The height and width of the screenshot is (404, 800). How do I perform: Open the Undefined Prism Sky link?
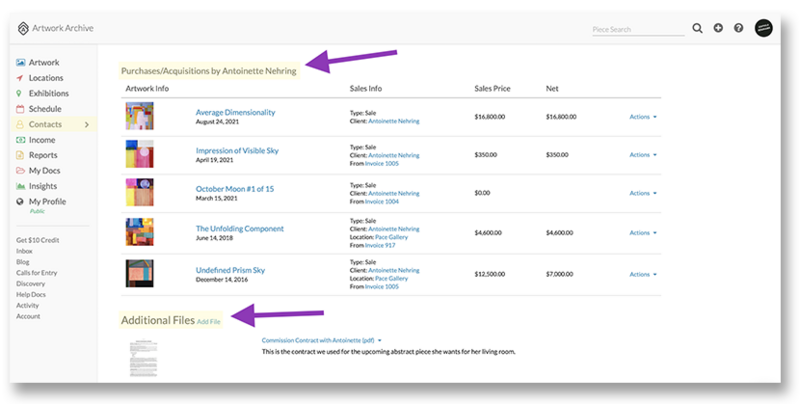point(230,270)
